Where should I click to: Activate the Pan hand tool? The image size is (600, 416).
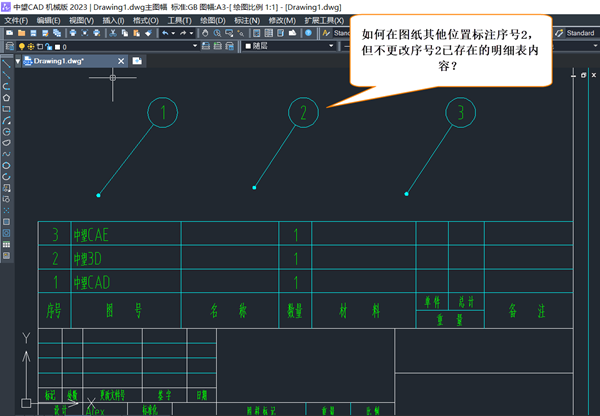(x=205, y=33)
